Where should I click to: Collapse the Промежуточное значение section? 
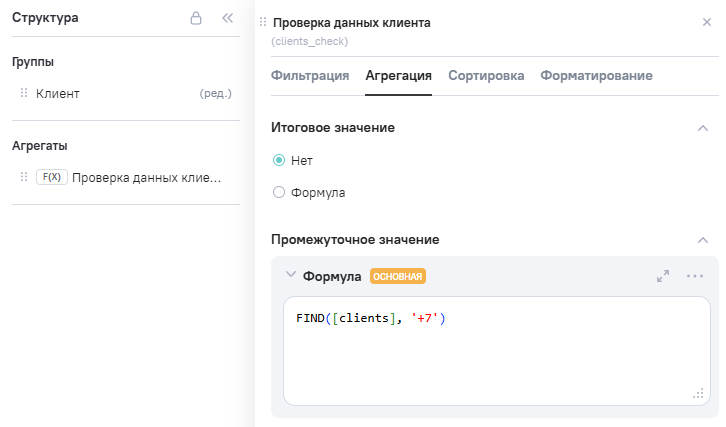click(x=702, y=240)
